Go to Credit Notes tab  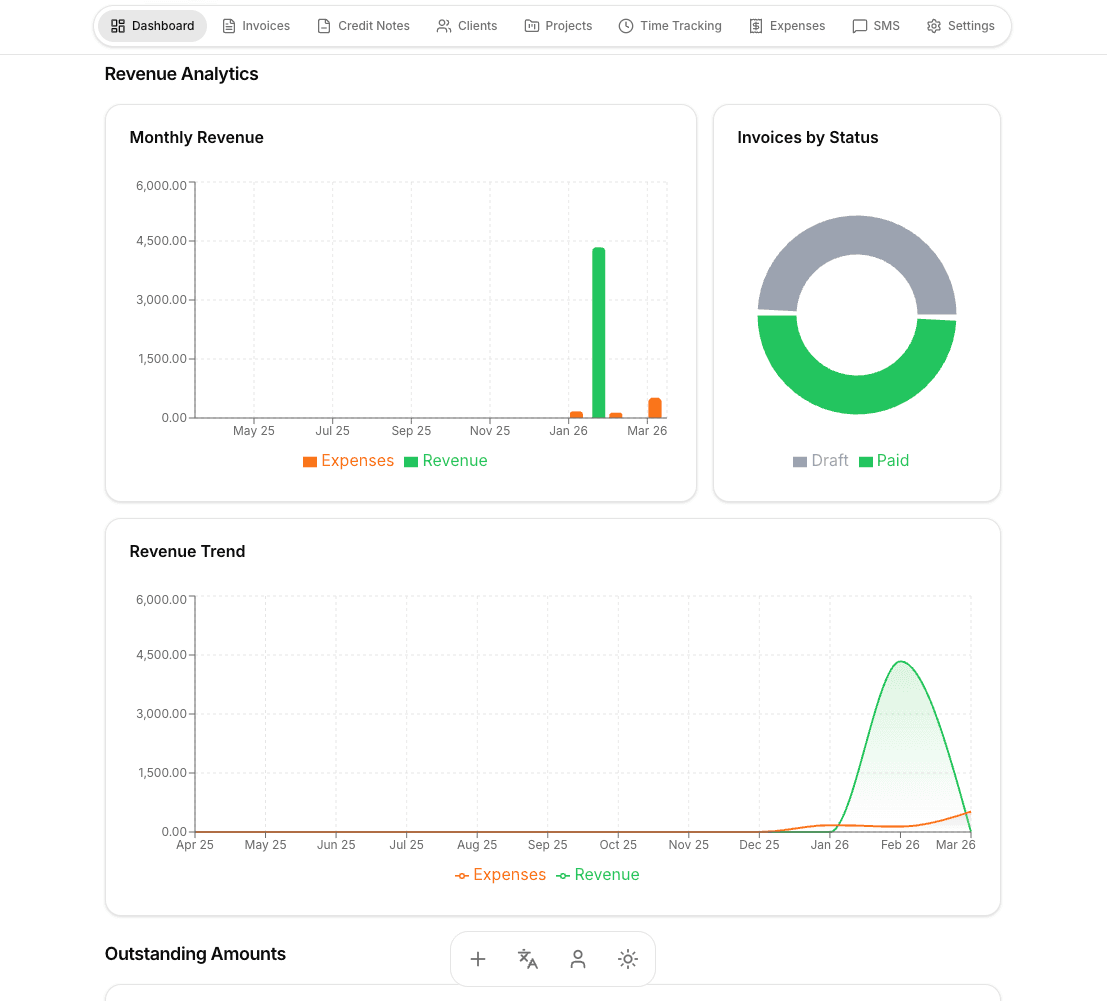[363, 26]
